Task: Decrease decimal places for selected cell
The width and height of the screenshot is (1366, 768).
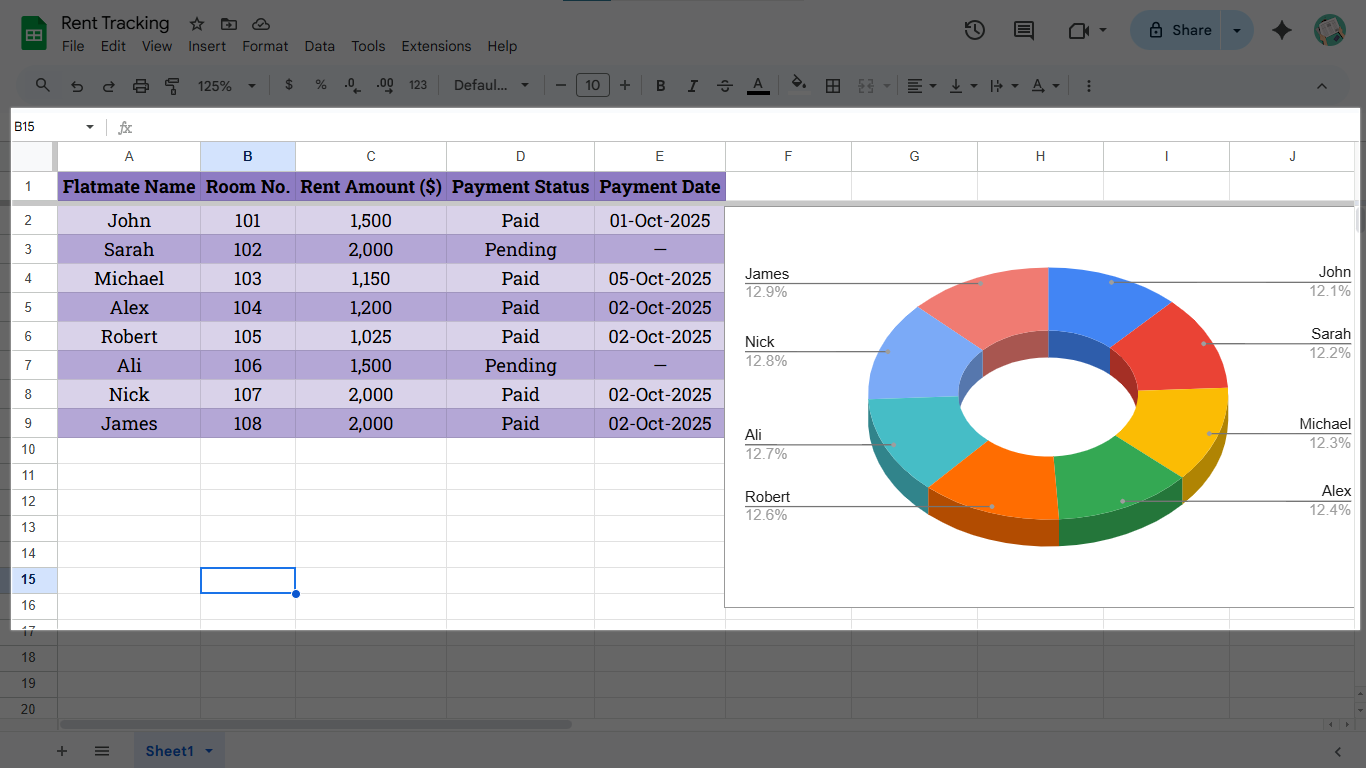Action: click(352, 86)
